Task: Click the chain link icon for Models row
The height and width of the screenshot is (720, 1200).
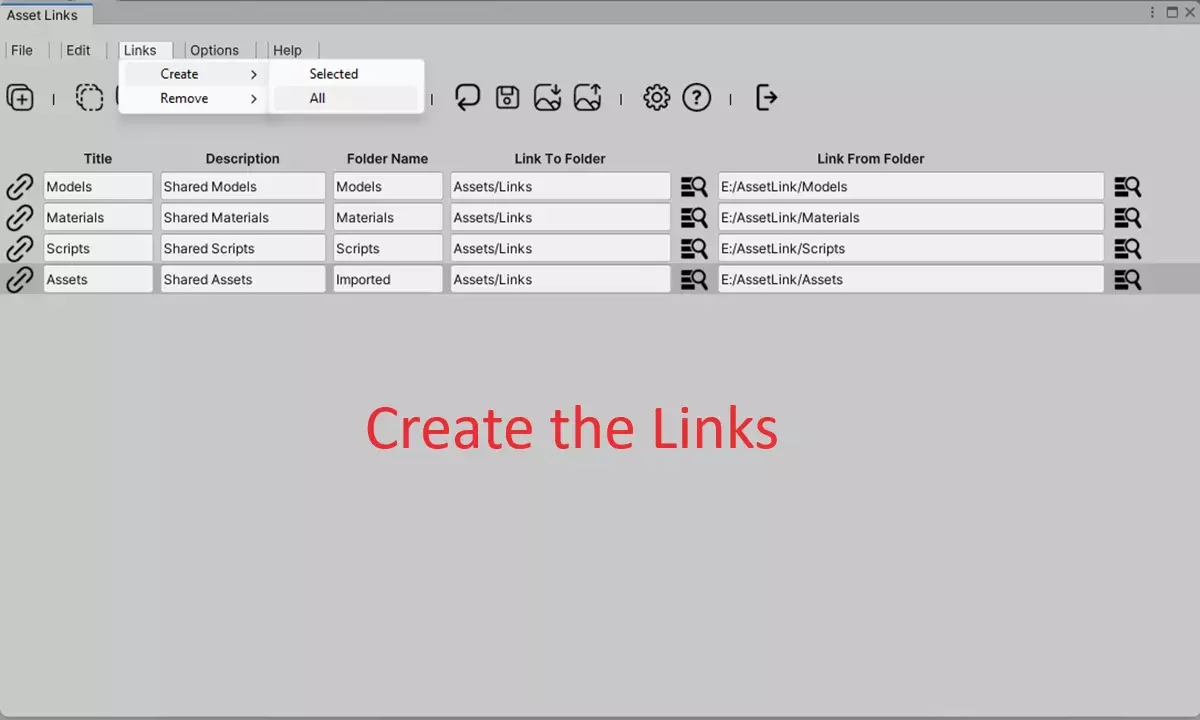Action: (20, 187)
